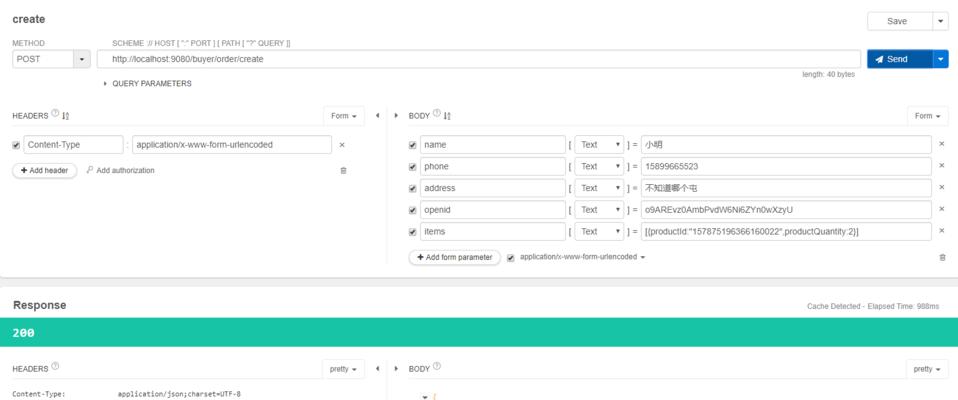Toggle the items parameter checkbox
958x400 pixels.
tap(412, 232)
